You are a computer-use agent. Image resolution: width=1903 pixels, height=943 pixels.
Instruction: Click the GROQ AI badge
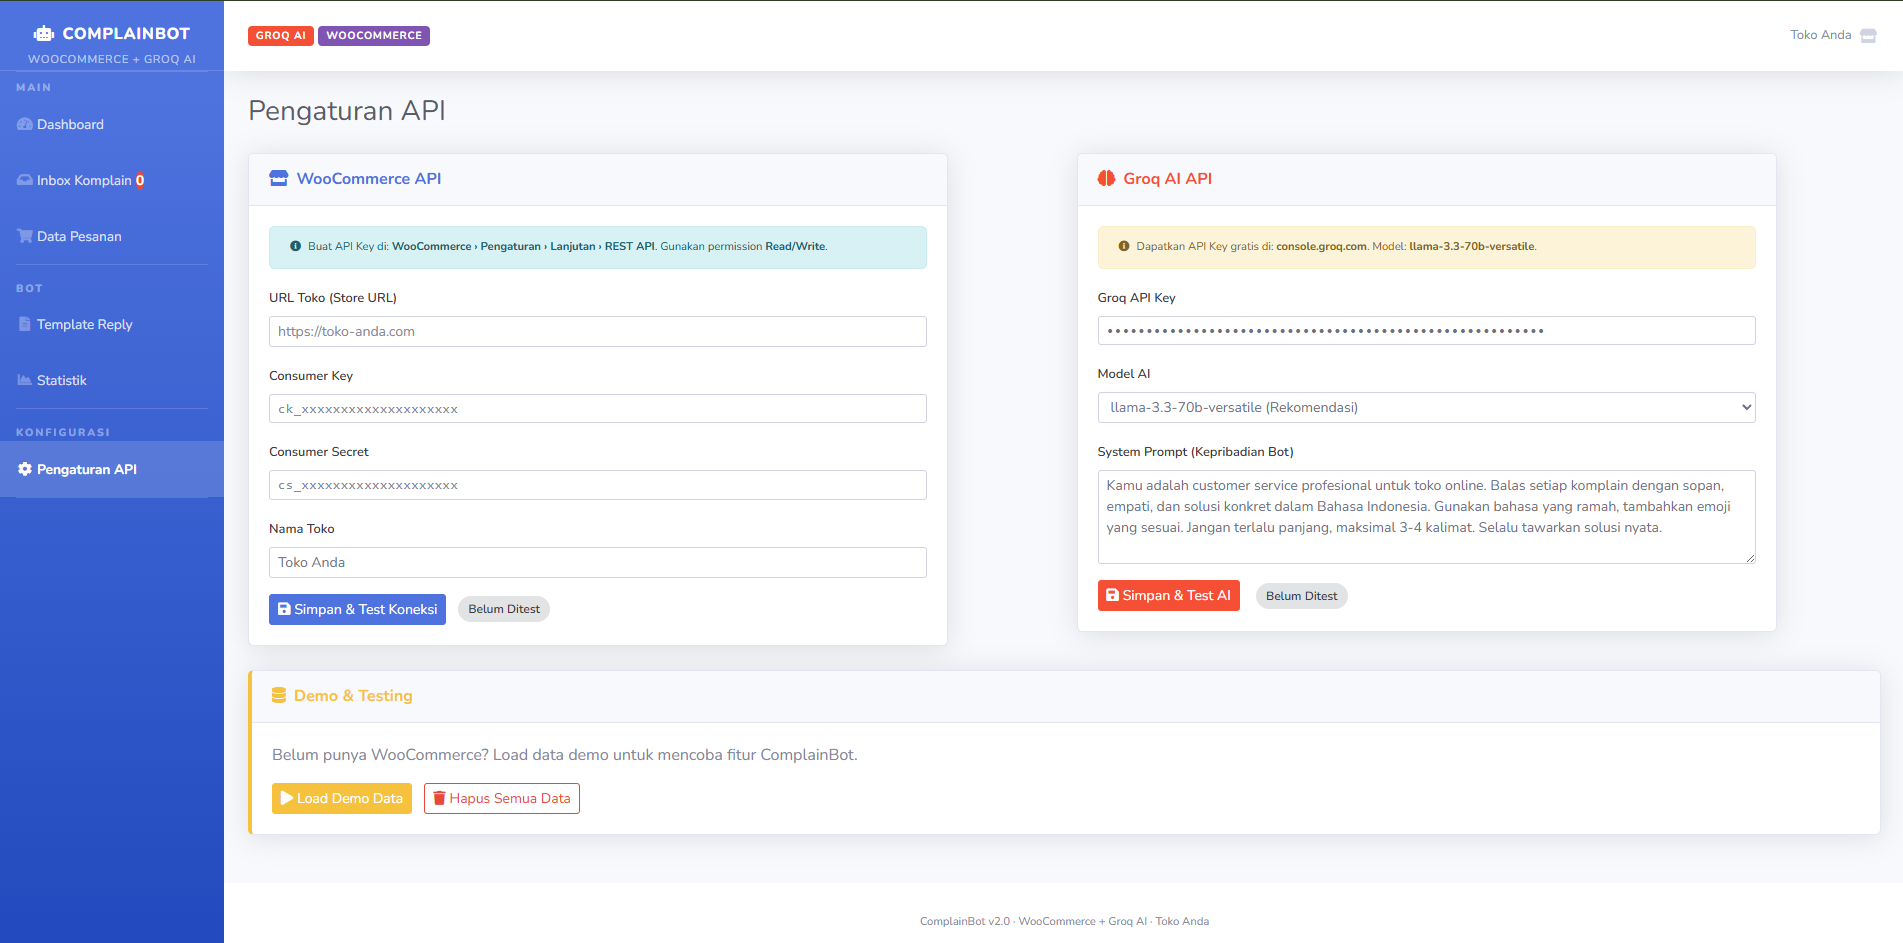(x=281, y=36)
